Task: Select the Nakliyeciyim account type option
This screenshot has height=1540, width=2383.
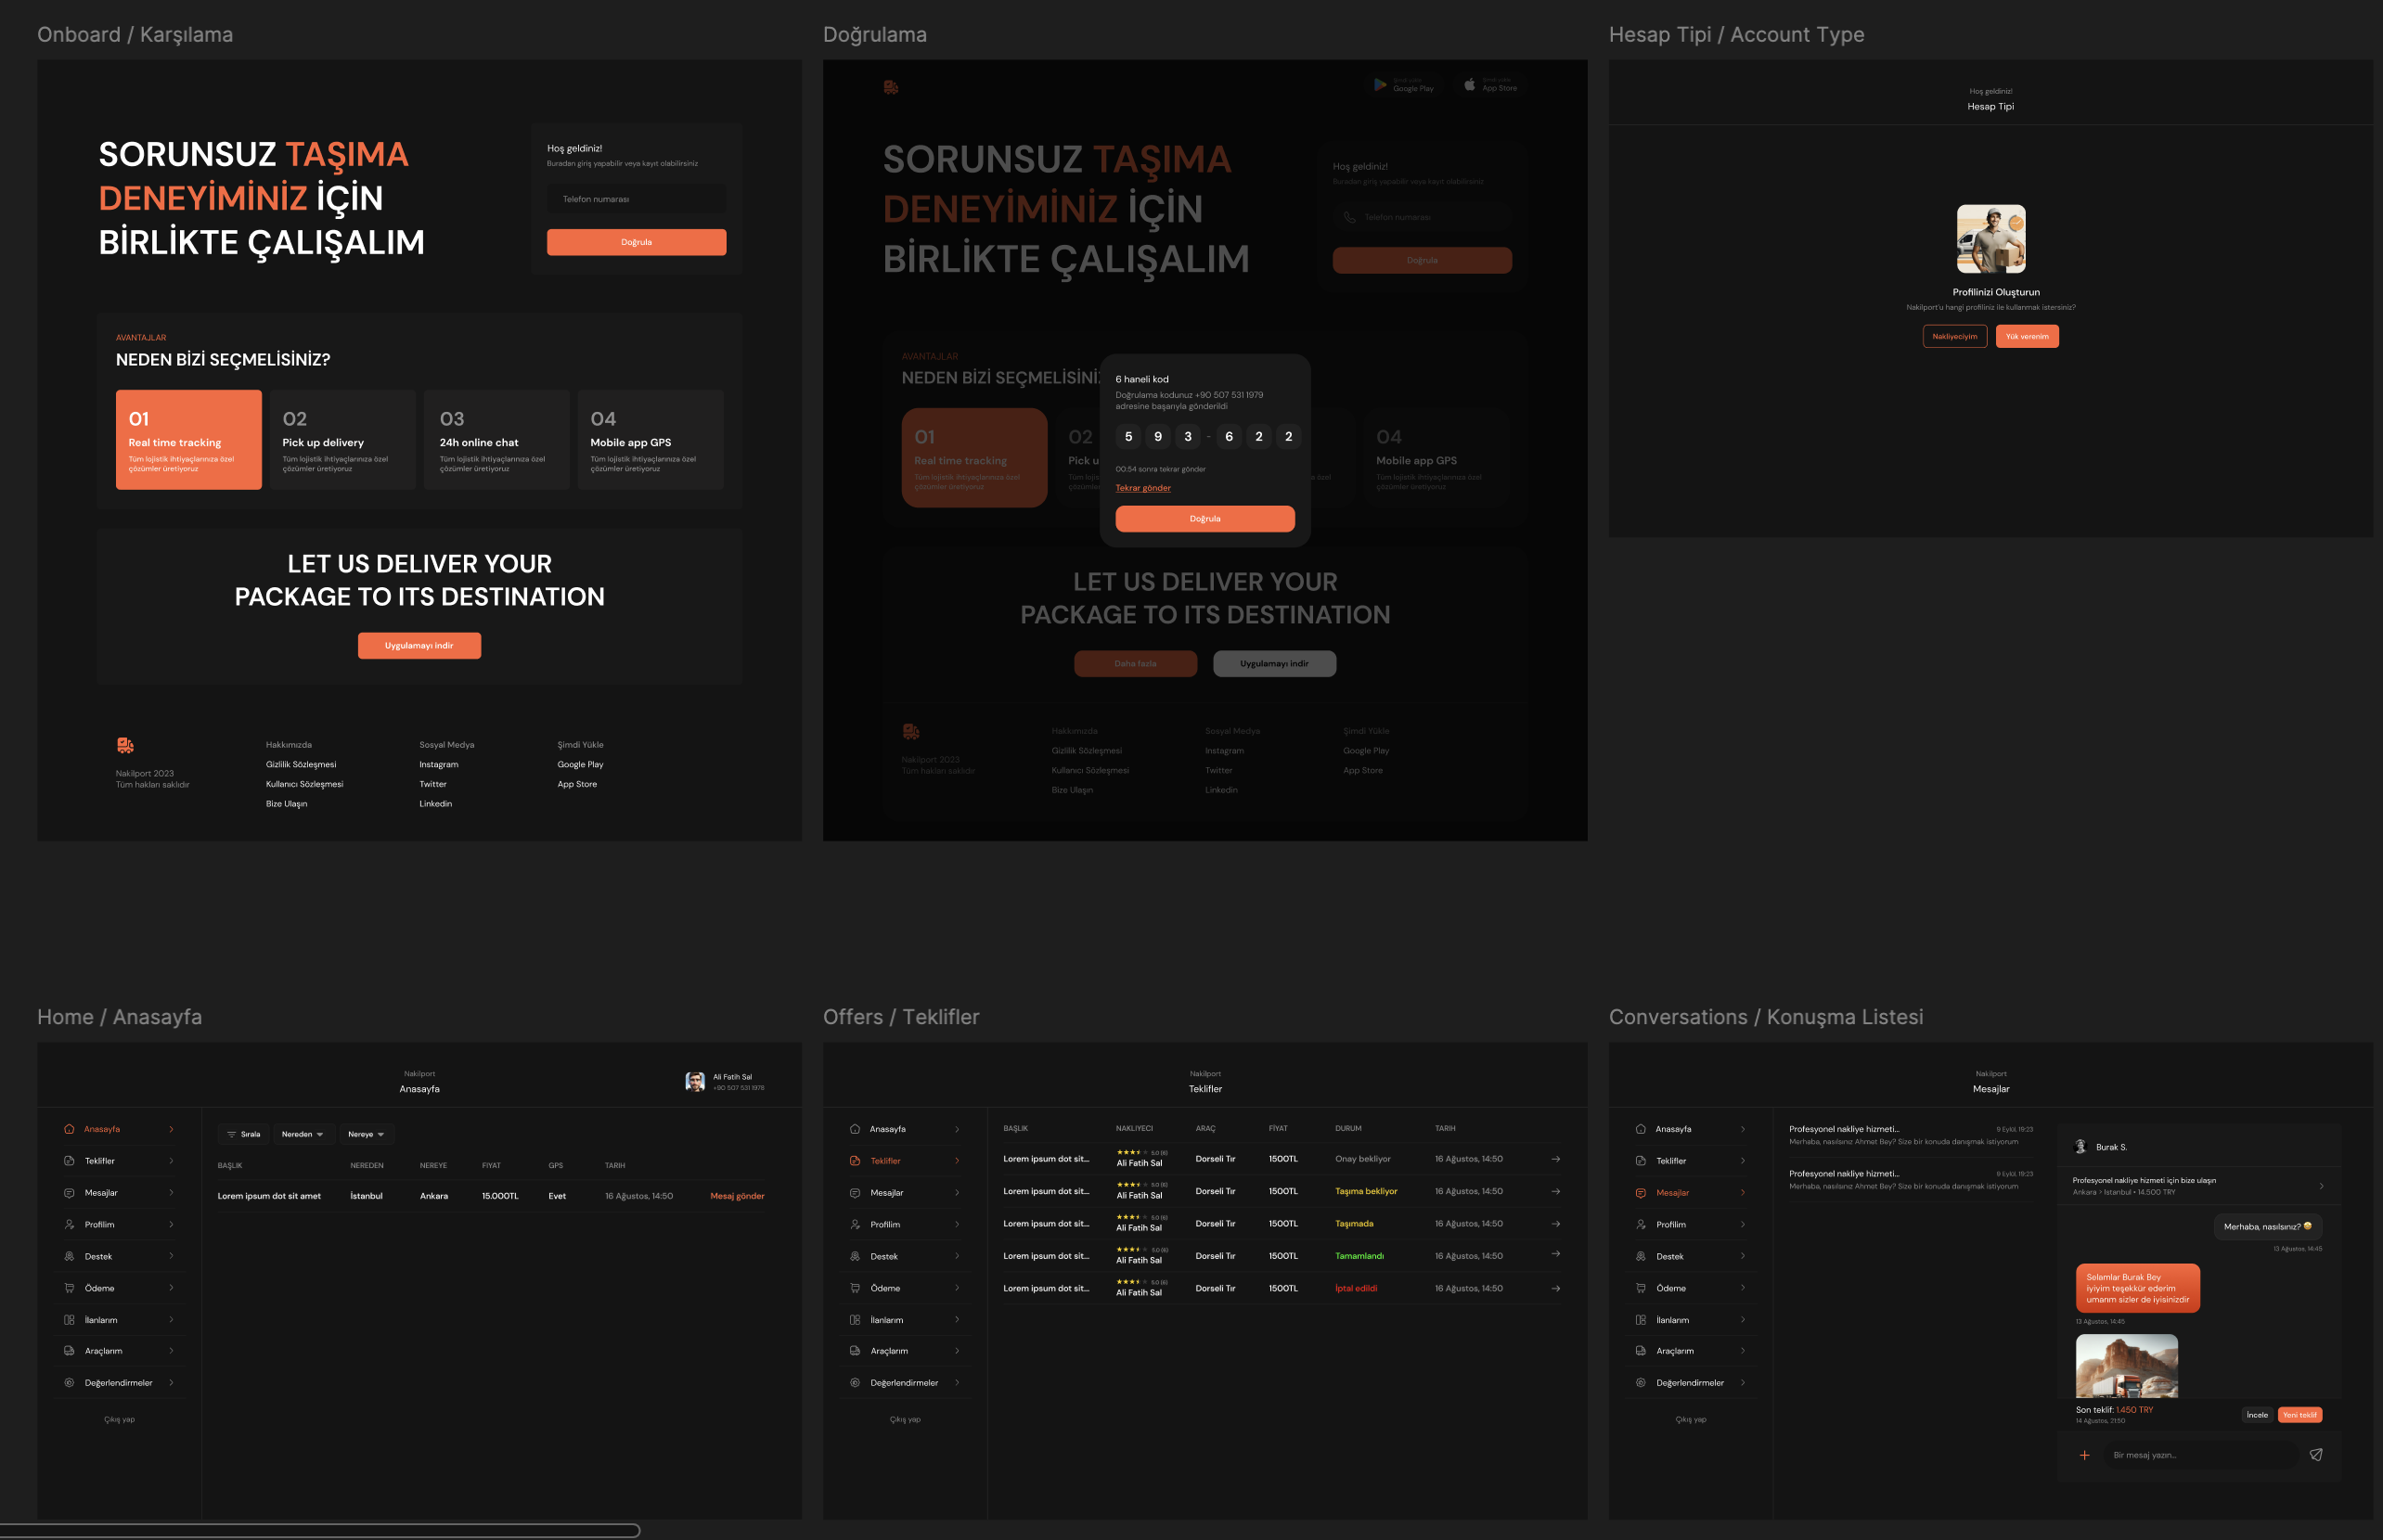Action: coord(1954,336)
